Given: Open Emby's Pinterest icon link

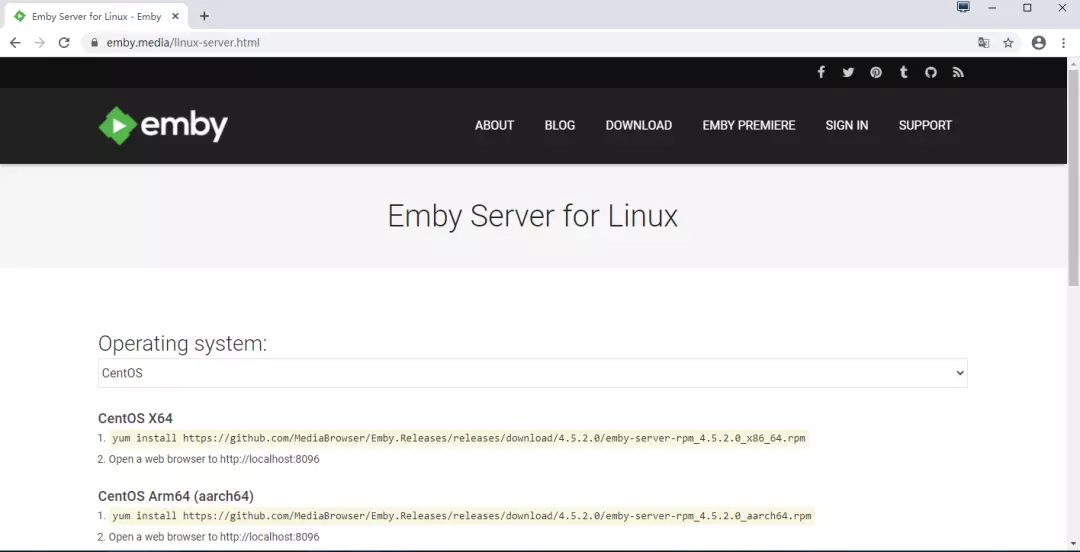Looking at the screenshot, I should [x=875, y=72].
